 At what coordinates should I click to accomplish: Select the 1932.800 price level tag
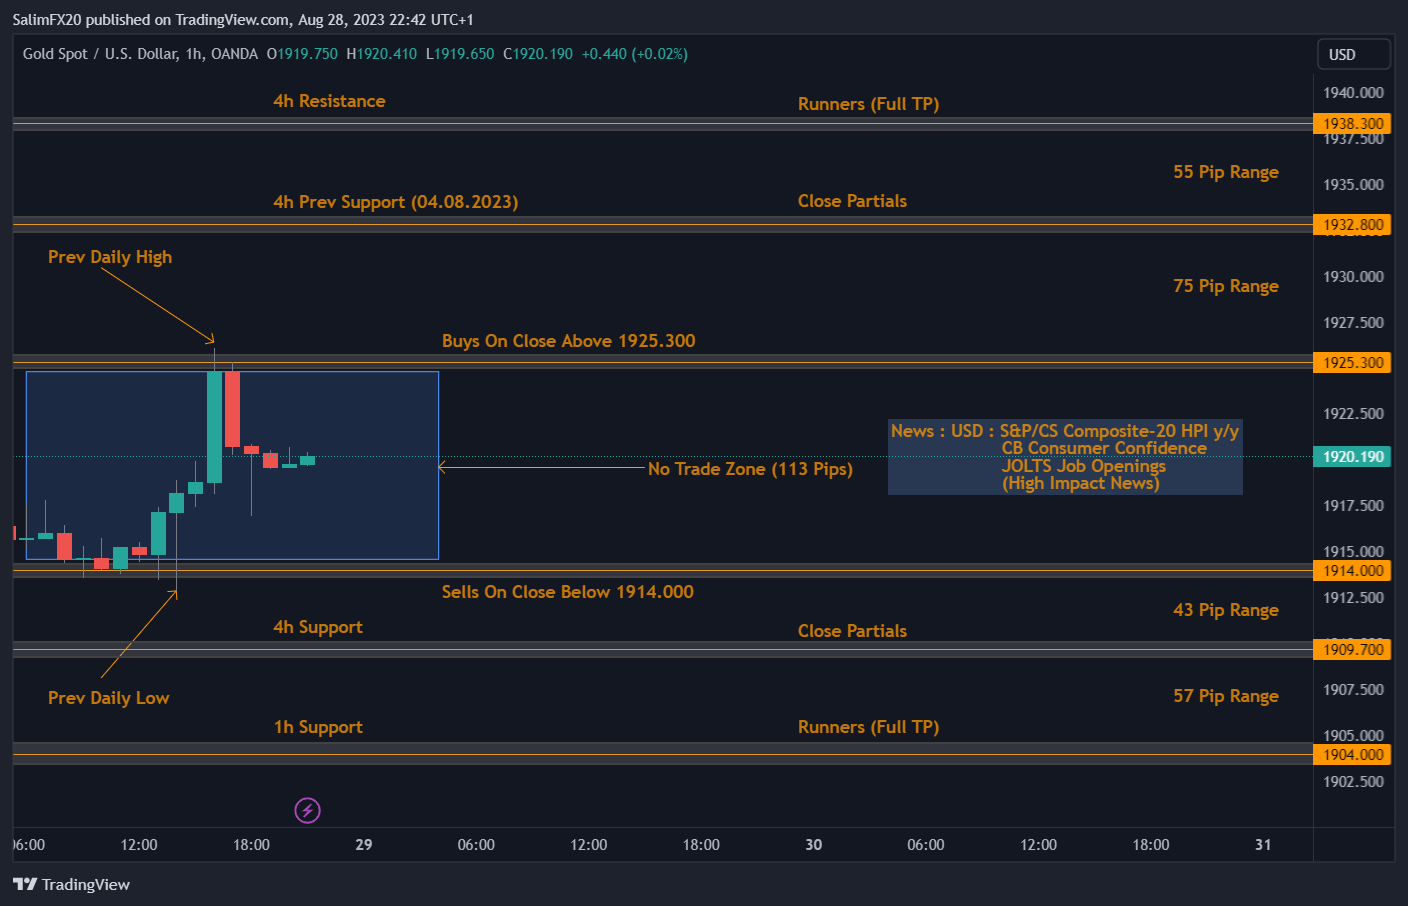[1352, 225]
